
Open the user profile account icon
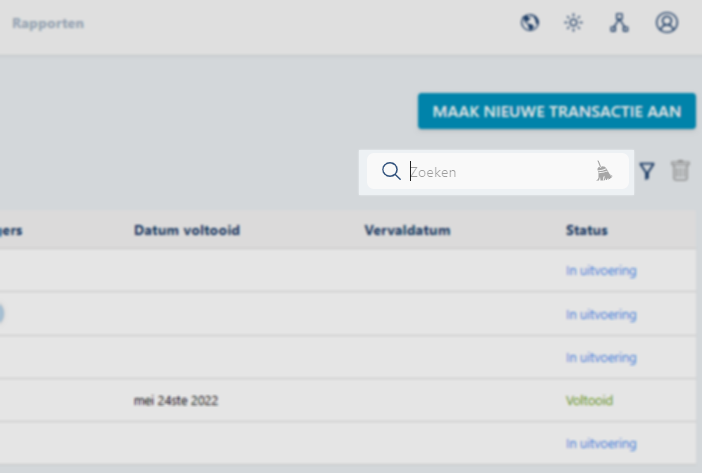coord(667,22)
